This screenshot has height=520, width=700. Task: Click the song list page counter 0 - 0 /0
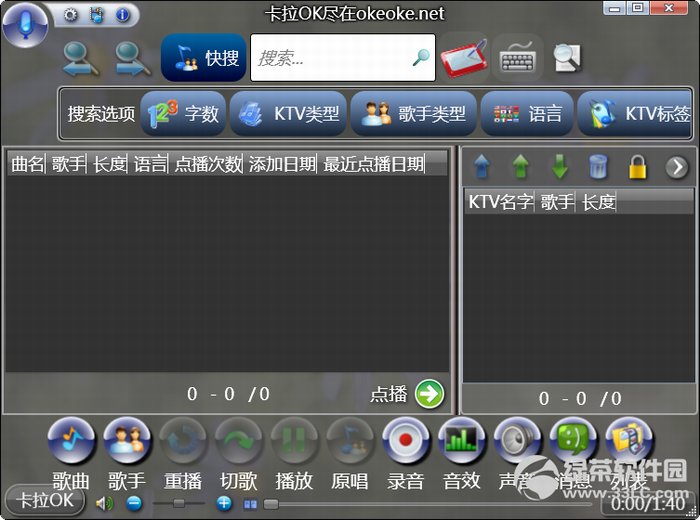point(228,394)
